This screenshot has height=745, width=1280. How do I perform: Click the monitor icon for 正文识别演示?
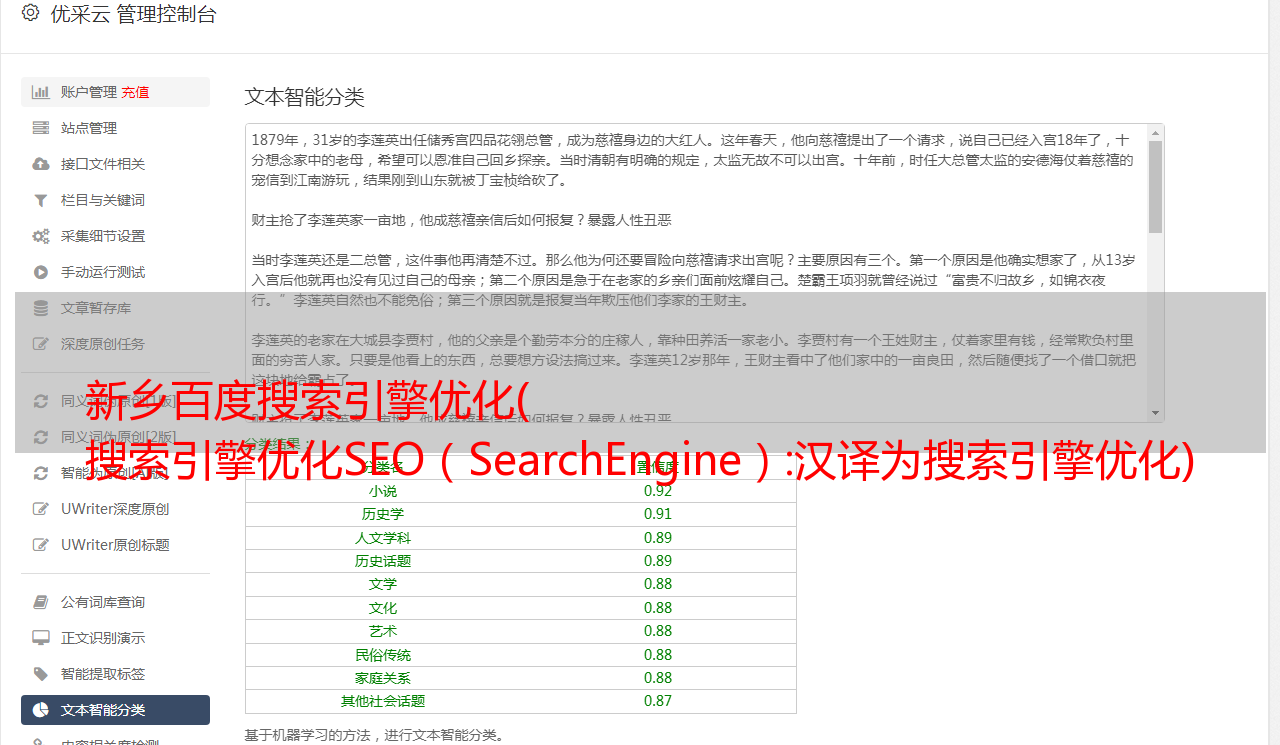click(41, 638)
